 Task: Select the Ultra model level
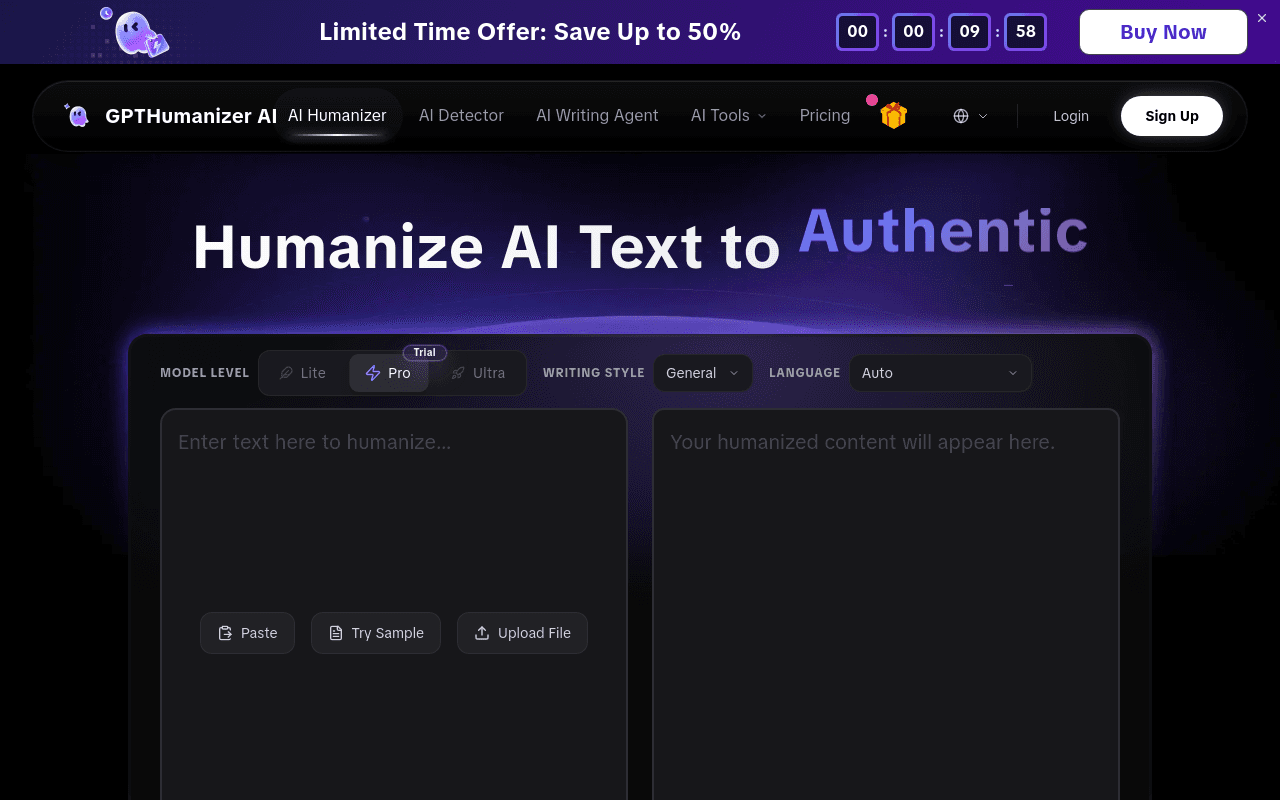[x=478, y=373]
